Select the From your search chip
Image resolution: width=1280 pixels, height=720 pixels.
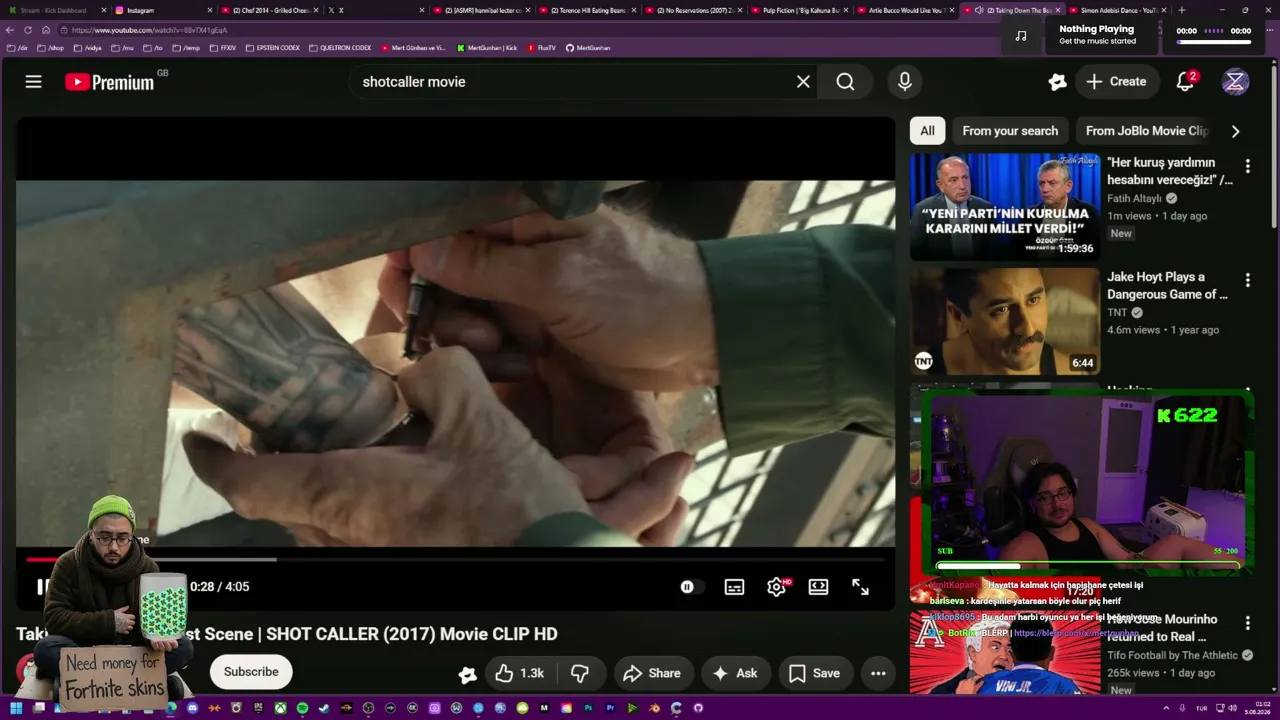pyautogui.click(x=1010, y=131)
